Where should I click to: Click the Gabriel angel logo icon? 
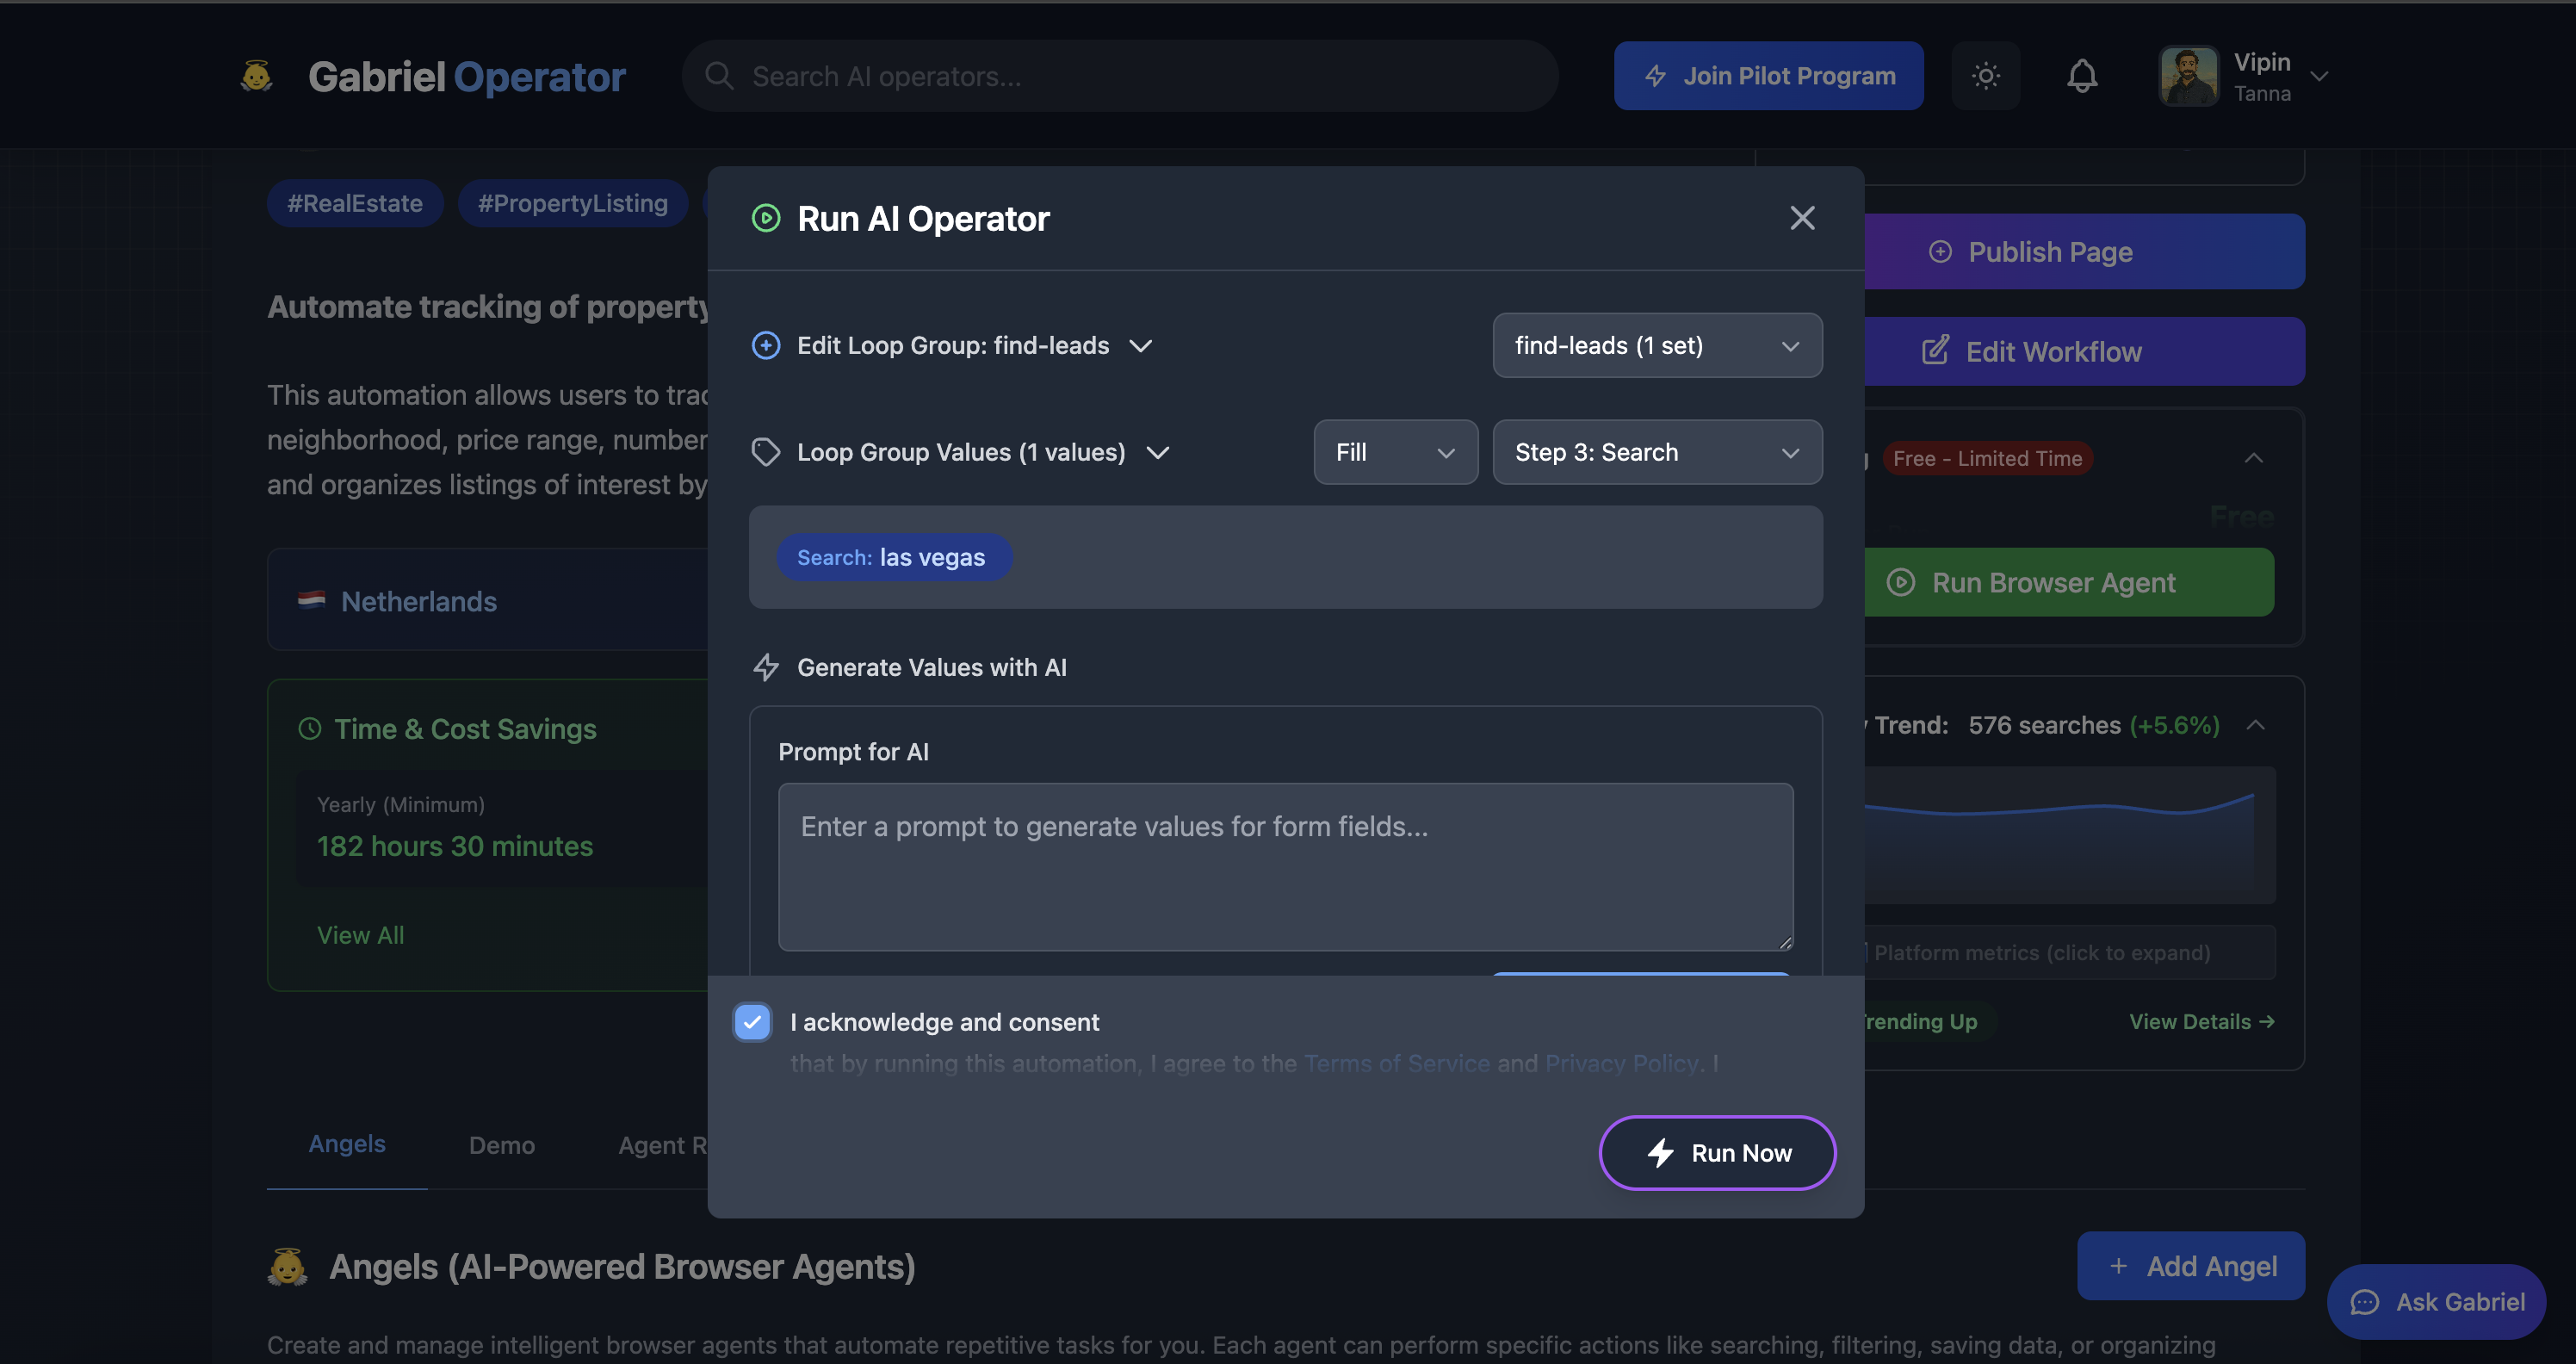[x=257, y=76]
